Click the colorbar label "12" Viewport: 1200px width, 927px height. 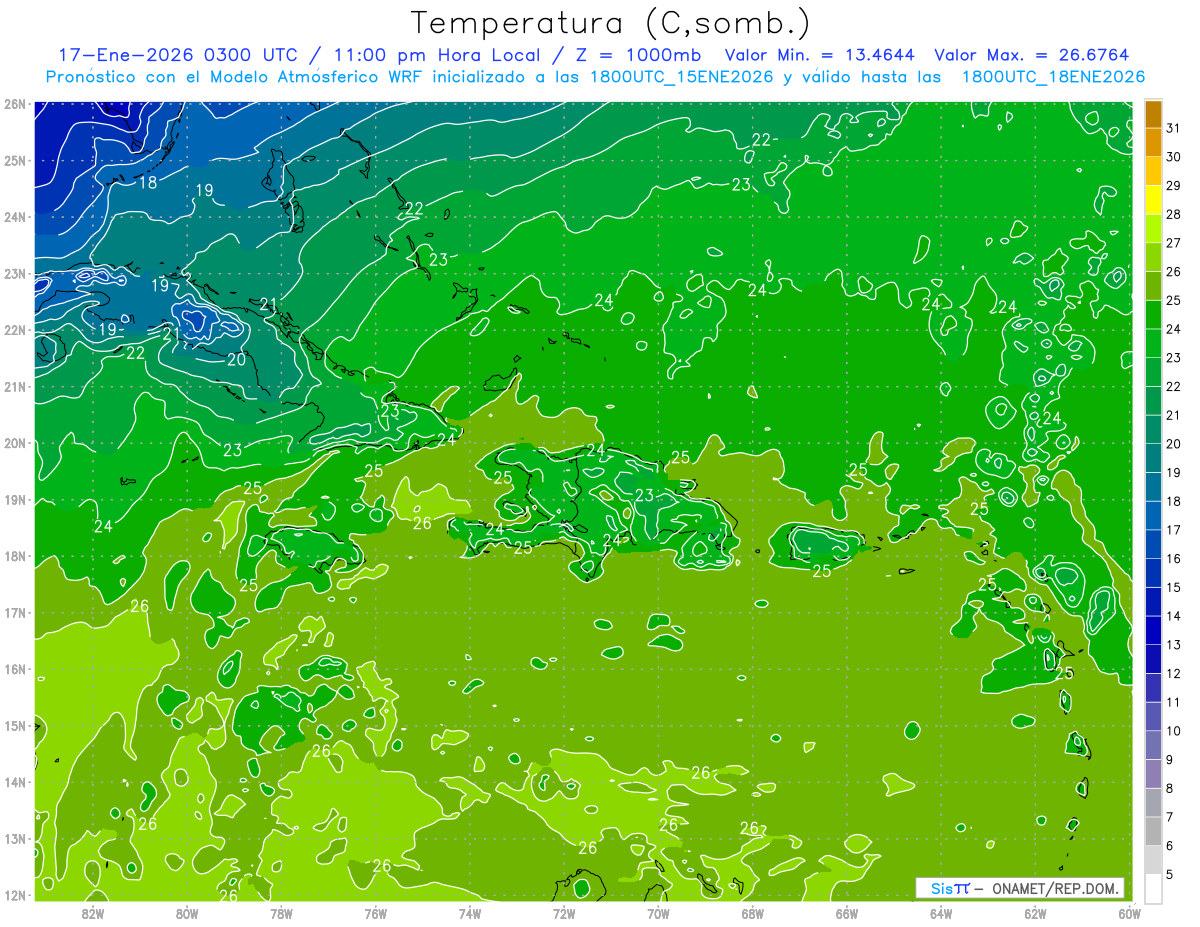(x=1174, y=673)
